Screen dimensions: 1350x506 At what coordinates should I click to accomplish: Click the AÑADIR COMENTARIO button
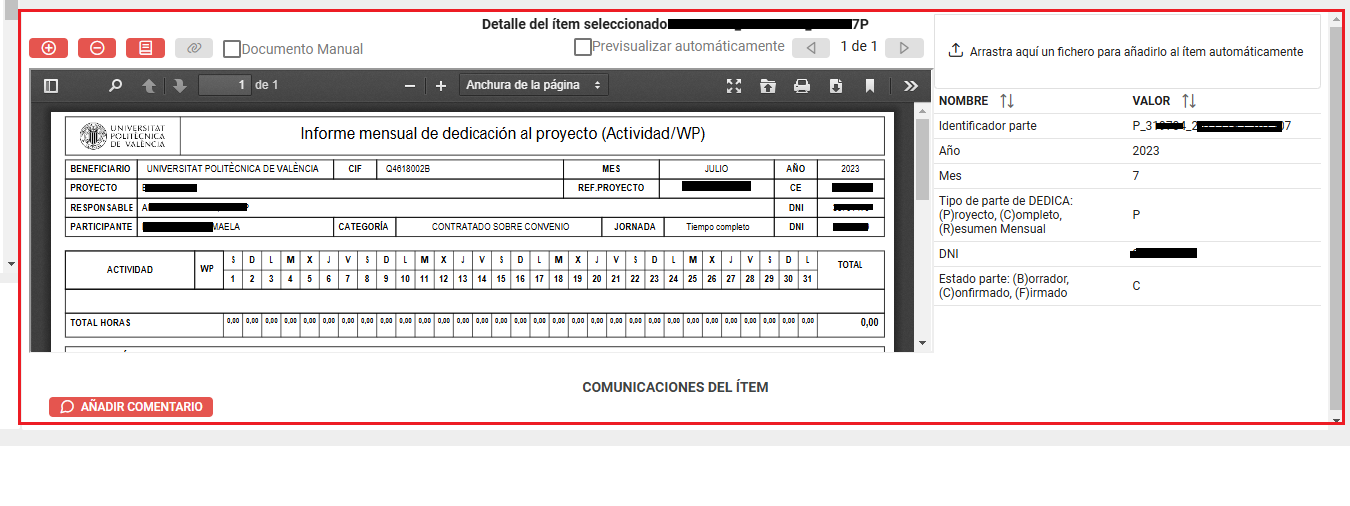pos(131,407)
